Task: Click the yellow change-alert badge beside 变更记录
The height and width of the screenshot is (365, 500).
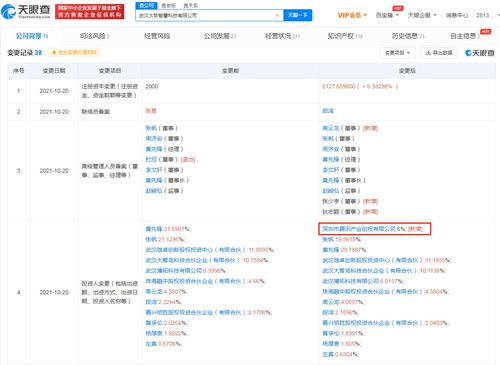Action: click(74, 53)
